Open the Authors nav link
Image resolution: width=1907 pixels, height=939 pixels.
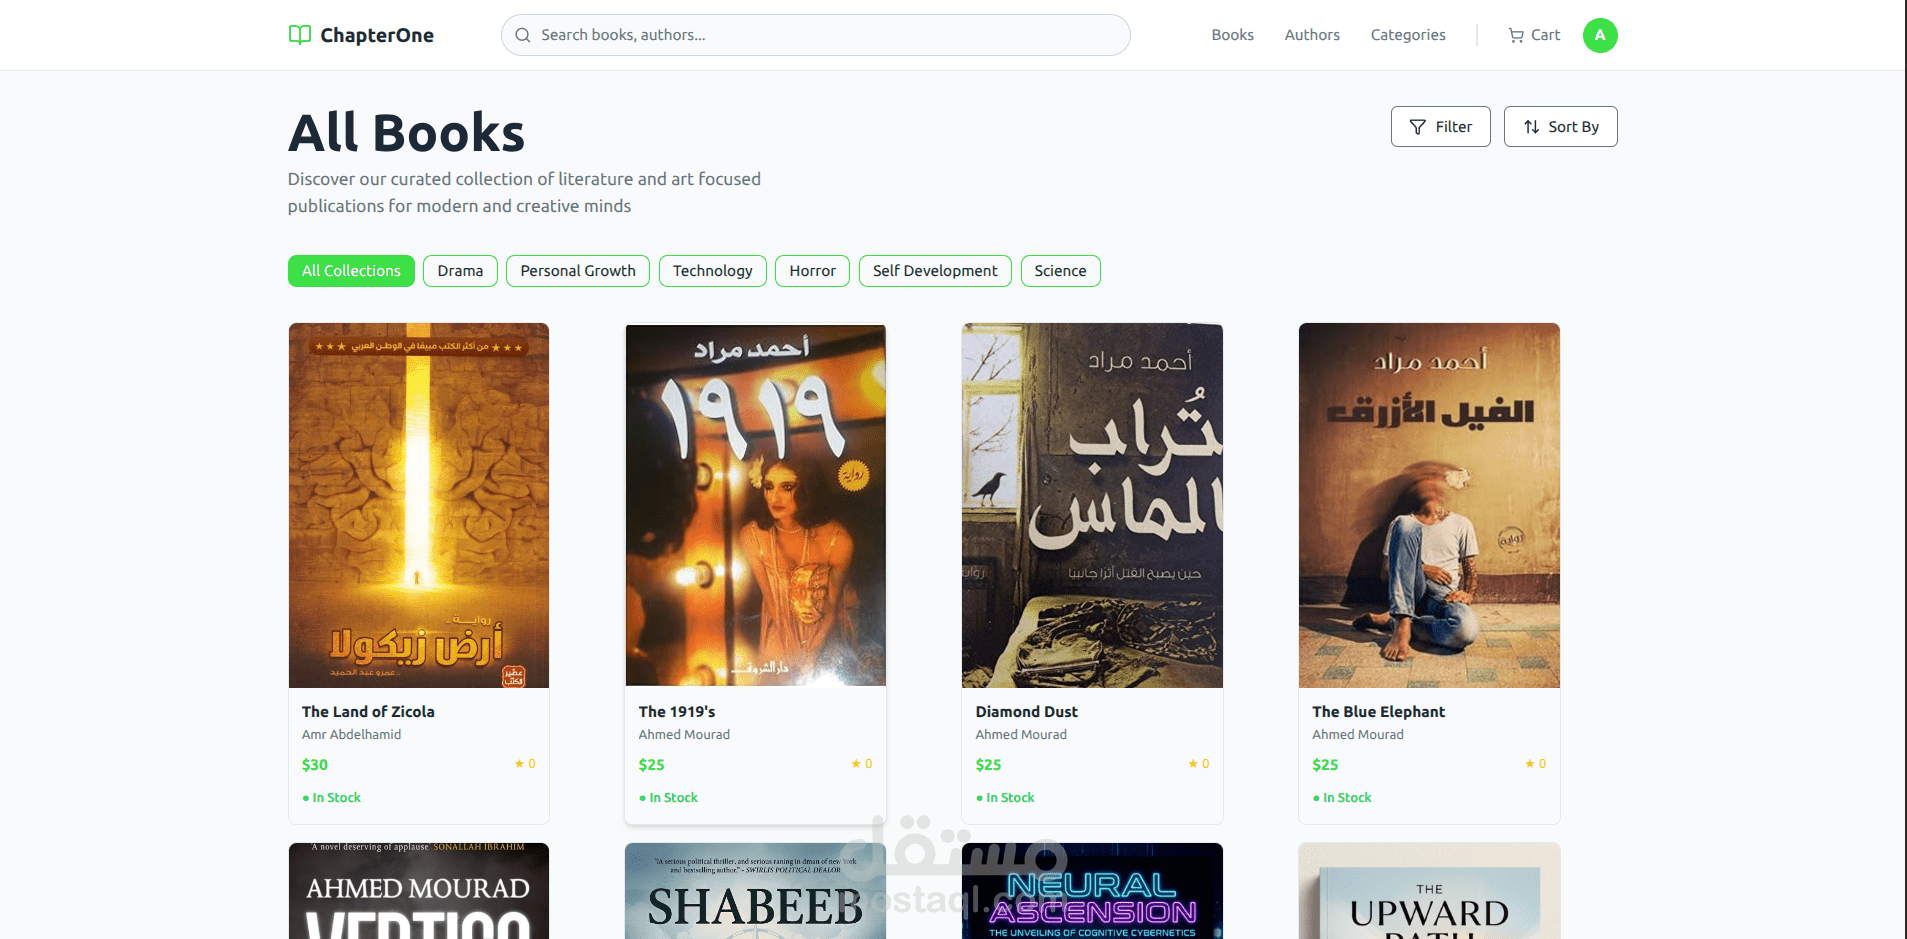1312,35
